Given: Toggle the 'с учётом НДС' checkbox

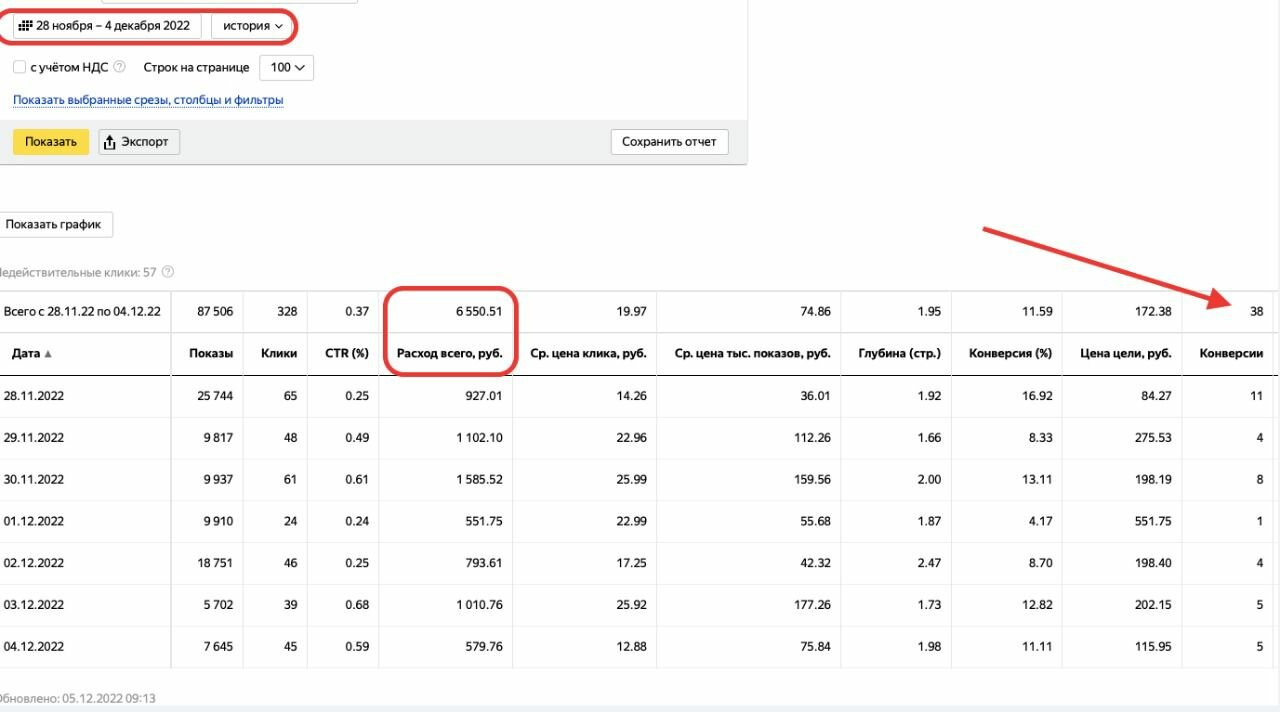Looking at the screenshot, I should [x=20, y=67].
